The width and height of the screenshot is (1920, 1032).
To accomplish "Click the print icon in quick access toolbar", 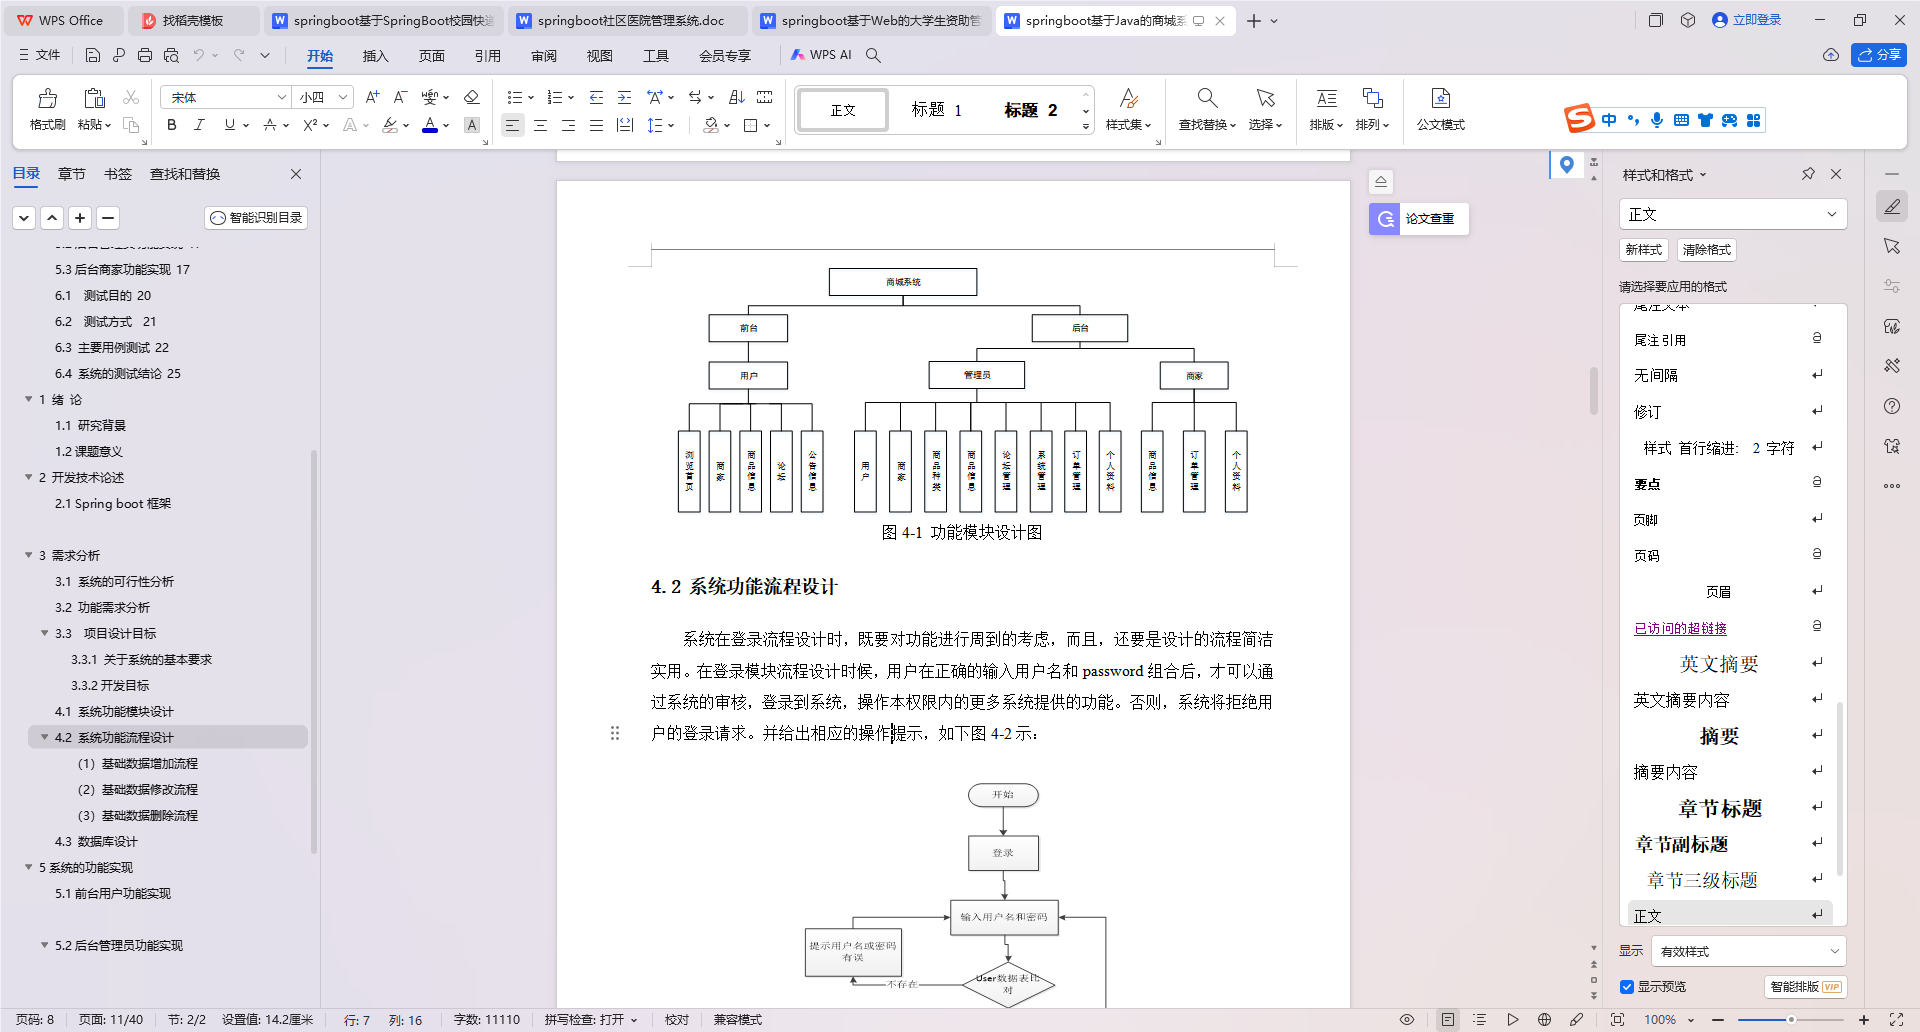I will 144,55.
